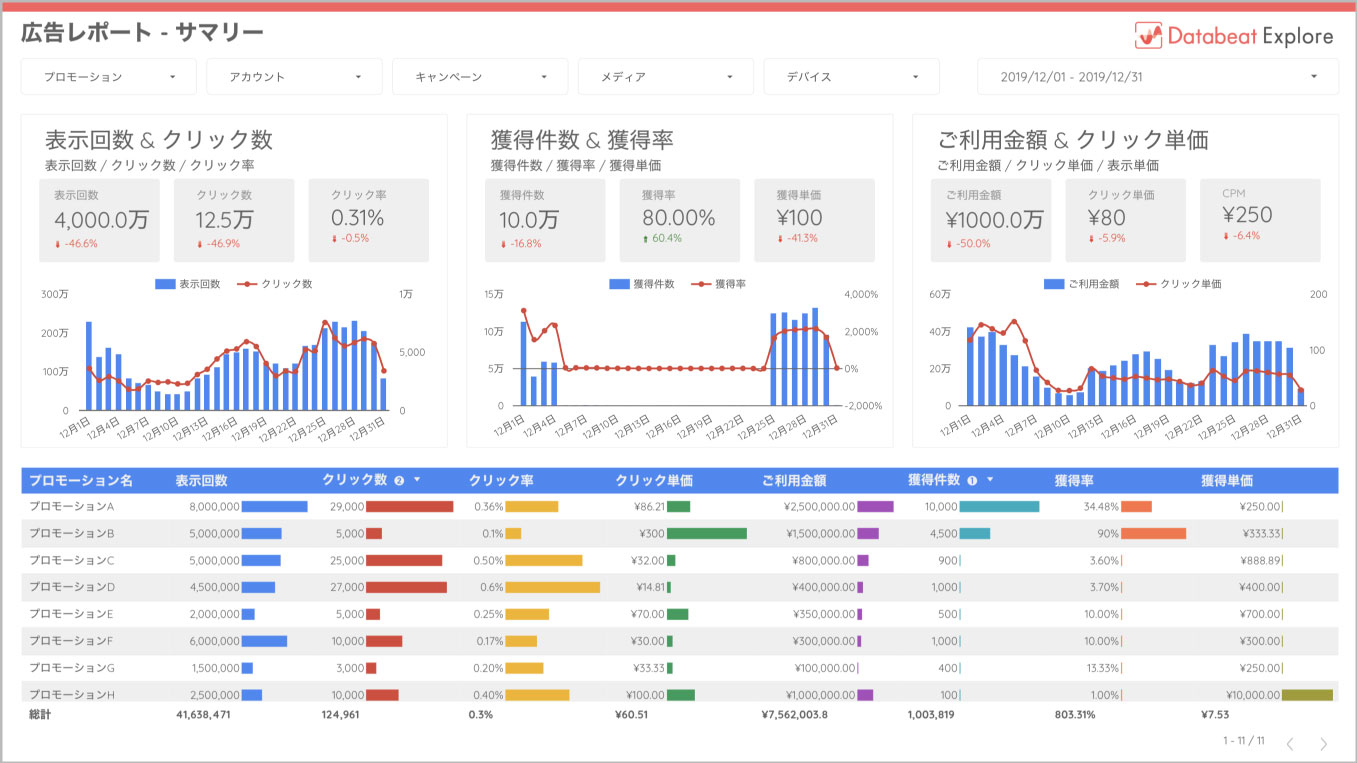Click the 獲得率 scorecard showing 80.00%
Viewport: 1357px width, 763px height.
tap(680, 220)
